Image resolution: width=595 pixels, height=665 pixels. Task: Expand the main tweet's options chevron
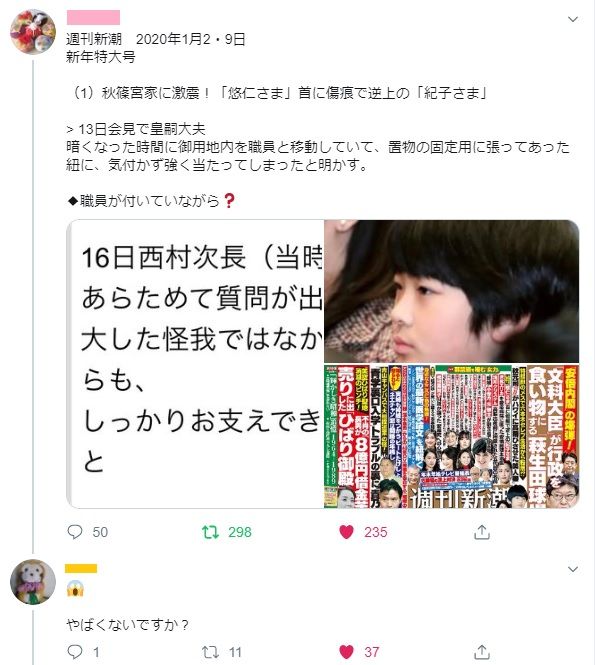coord(573,19)
